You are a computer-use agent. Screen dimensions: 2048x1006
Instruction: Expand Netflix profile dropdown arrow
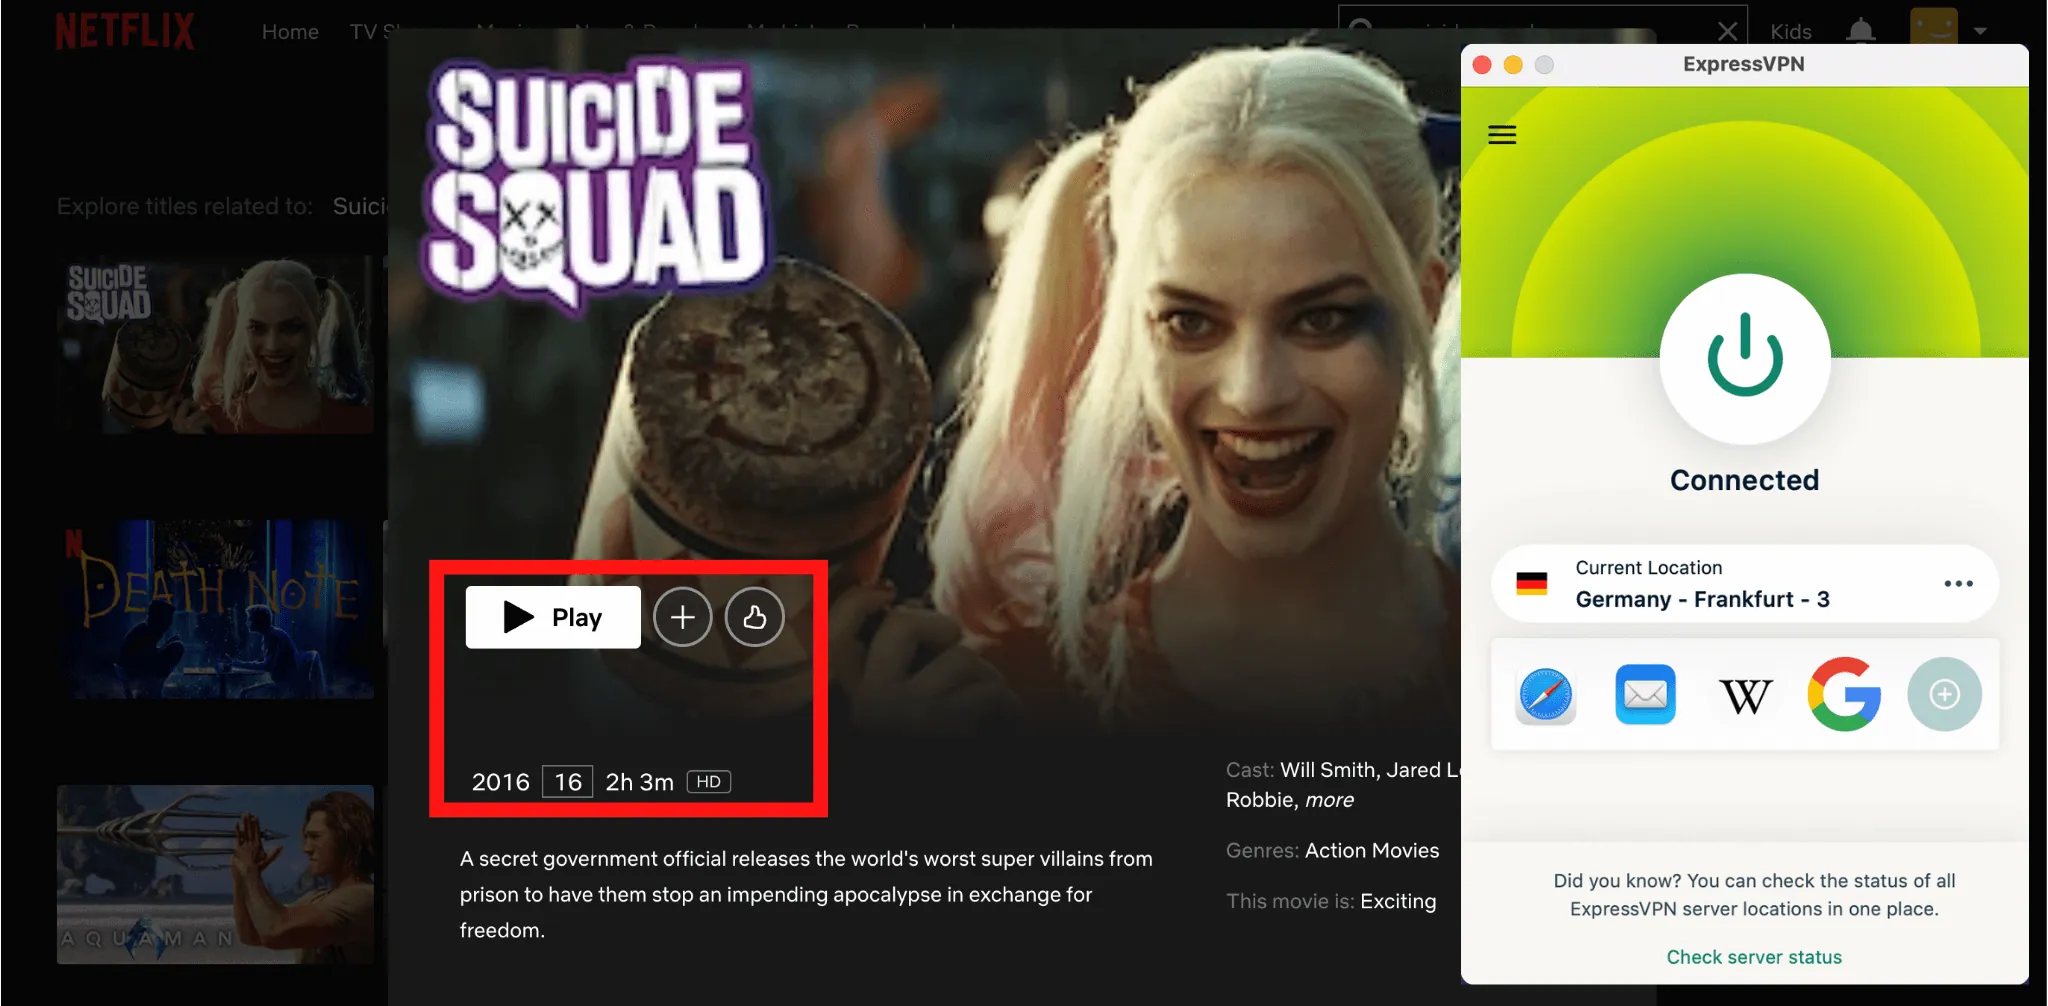(1980, 31)
